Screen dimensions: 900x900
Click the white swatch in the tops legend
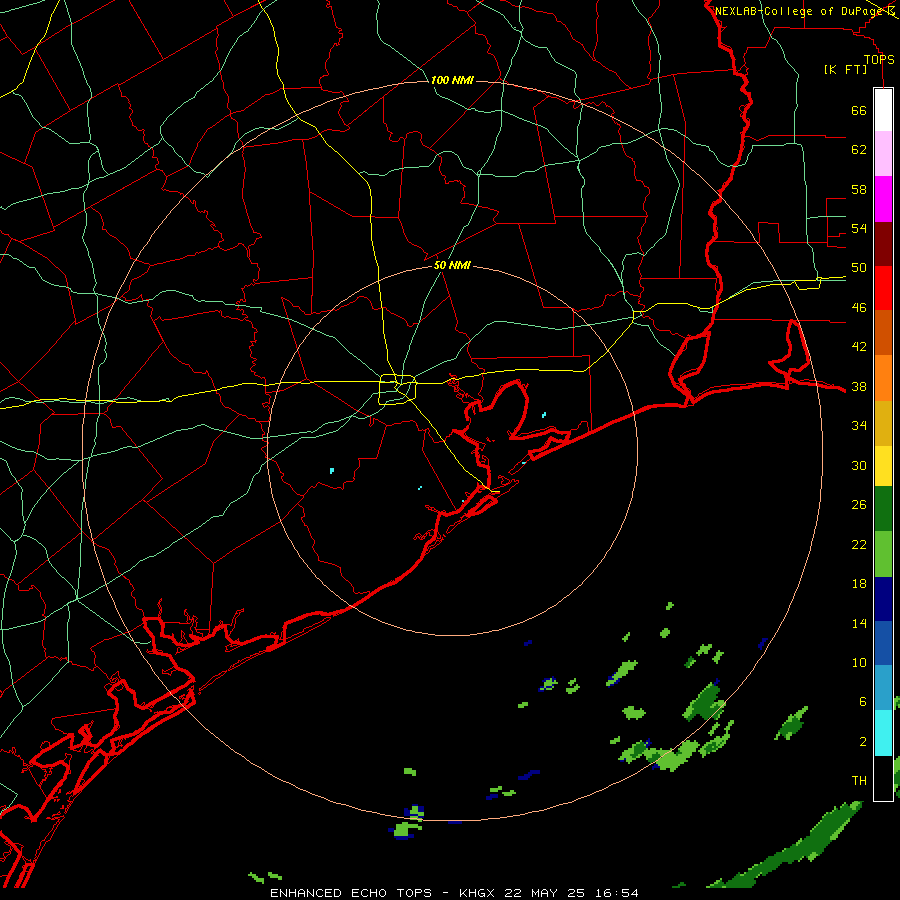click(x=883, y=110)
